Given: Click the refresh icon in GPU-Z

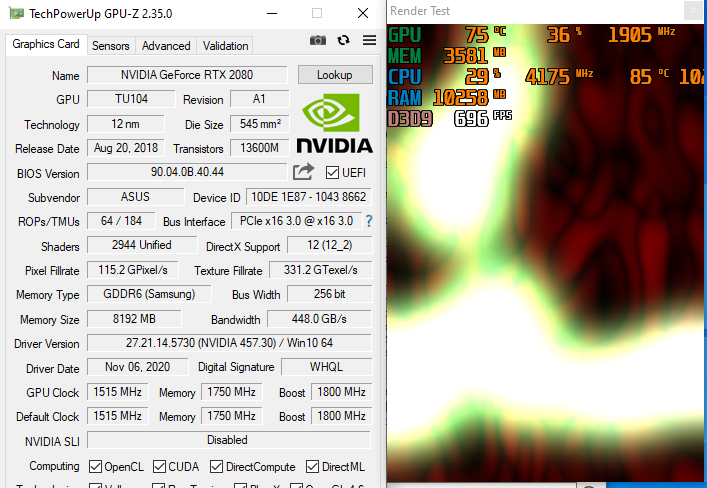Looking at the screenshot, I should (x=344, y=41).
